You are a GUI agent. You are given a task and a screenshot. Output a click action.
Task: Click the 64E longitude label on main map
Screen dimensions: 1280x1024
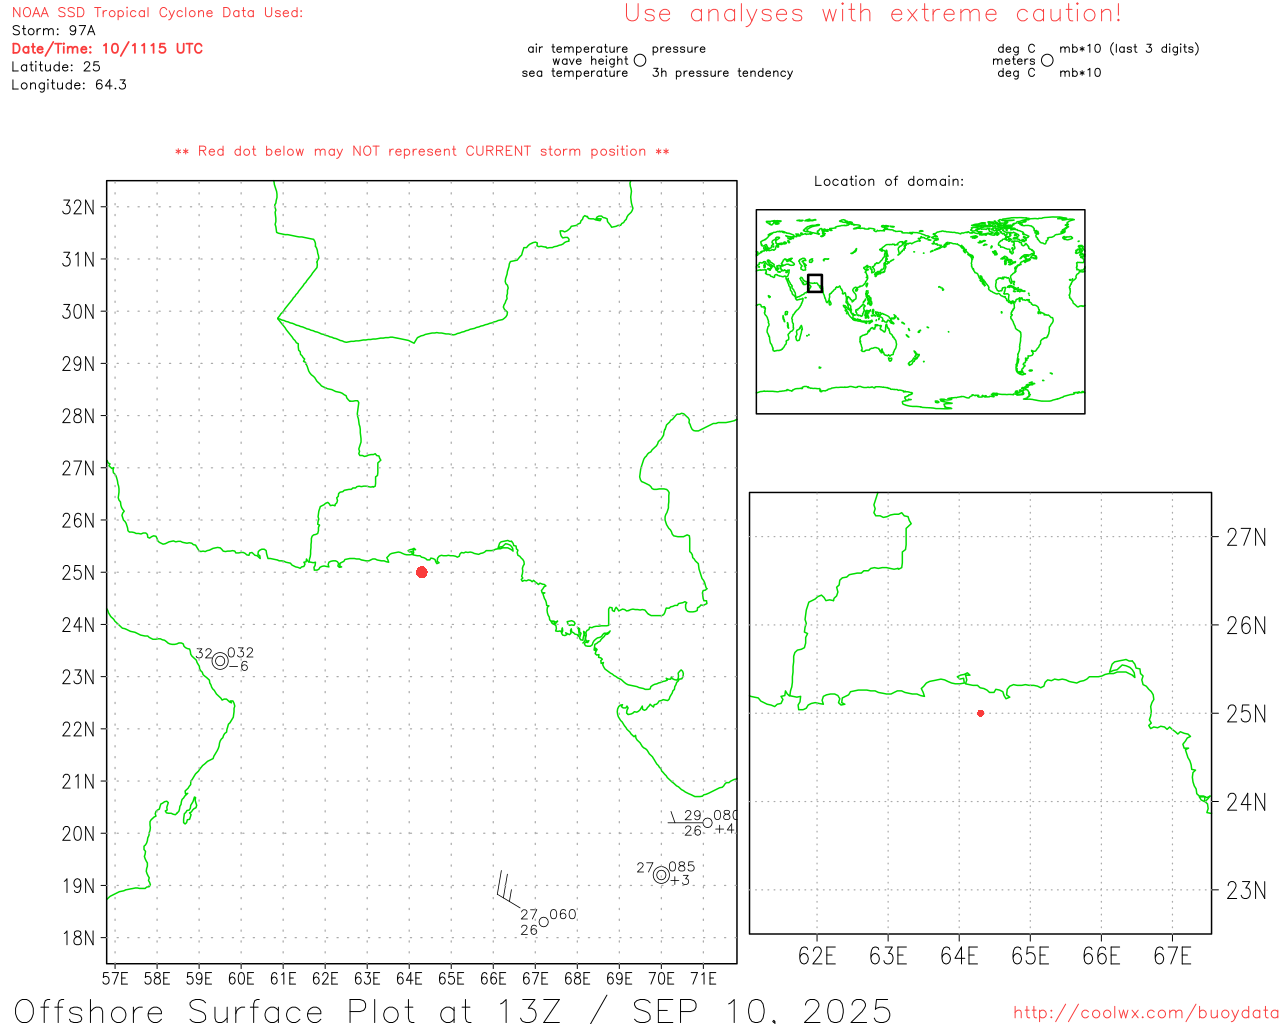tap(409, 978)
